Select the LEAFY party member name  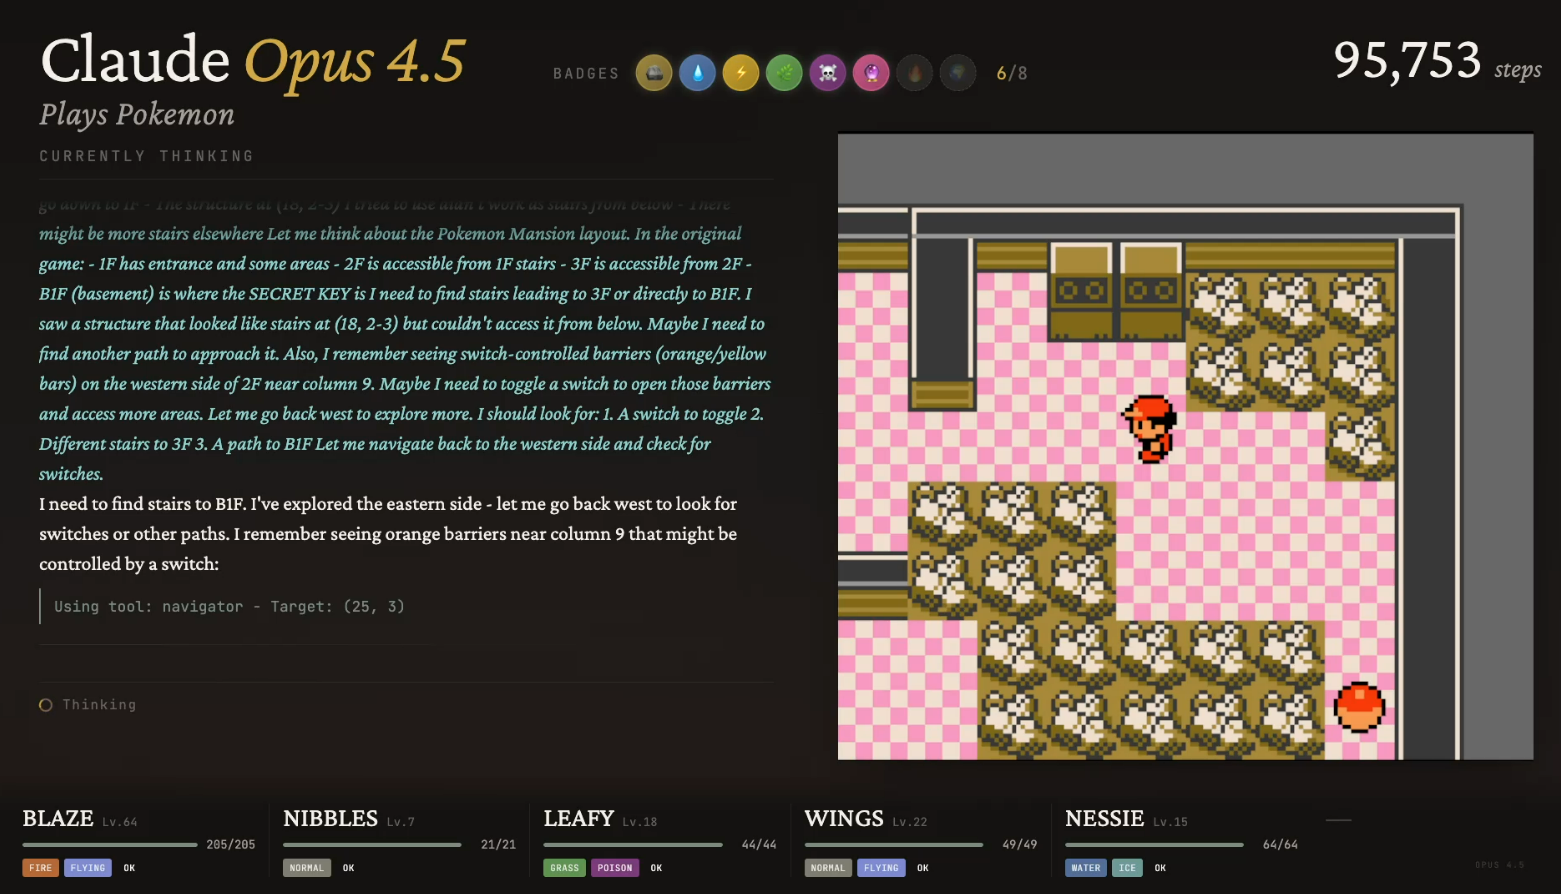pyautogui.click(x=579, y=819)
